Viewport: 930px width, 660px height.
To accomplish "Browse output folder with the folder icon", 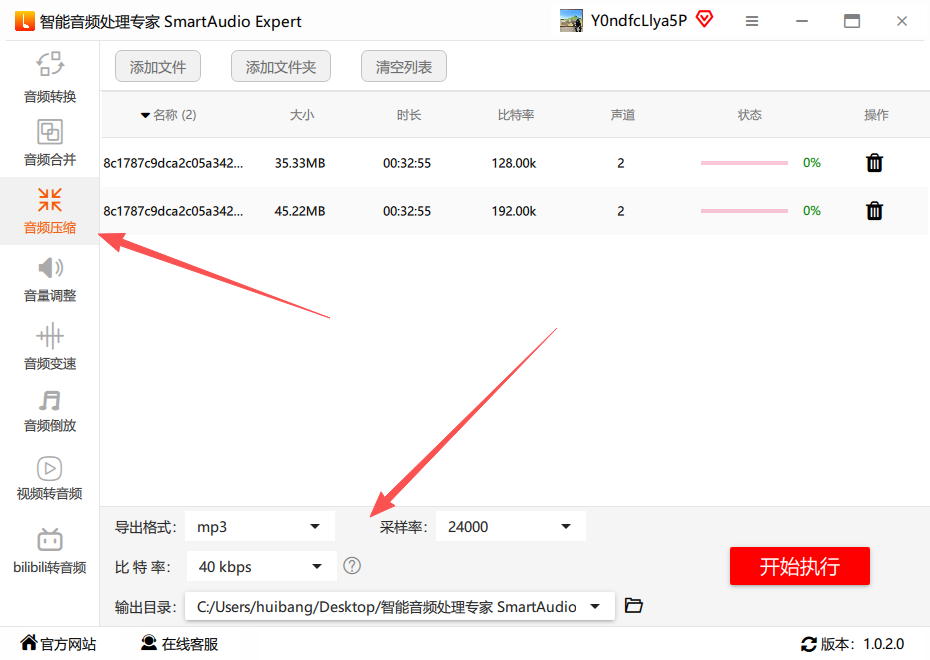I will [633, 605].
